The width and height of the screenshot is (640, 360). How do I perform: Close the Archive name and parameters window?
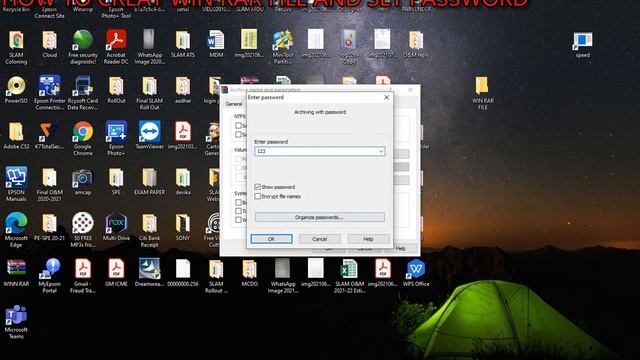tap(410, 90)
